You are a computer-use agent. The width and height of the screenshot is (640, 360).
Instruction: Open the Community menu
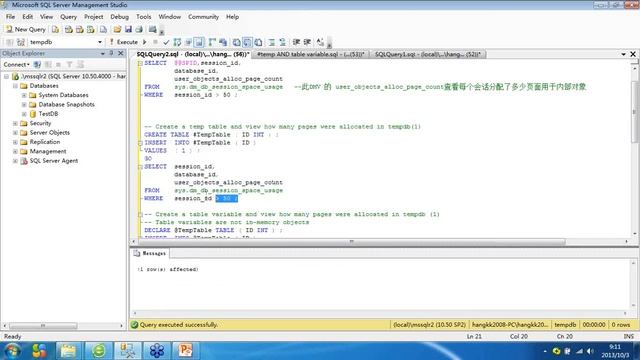pyautogui.click(x=203, y=17)
